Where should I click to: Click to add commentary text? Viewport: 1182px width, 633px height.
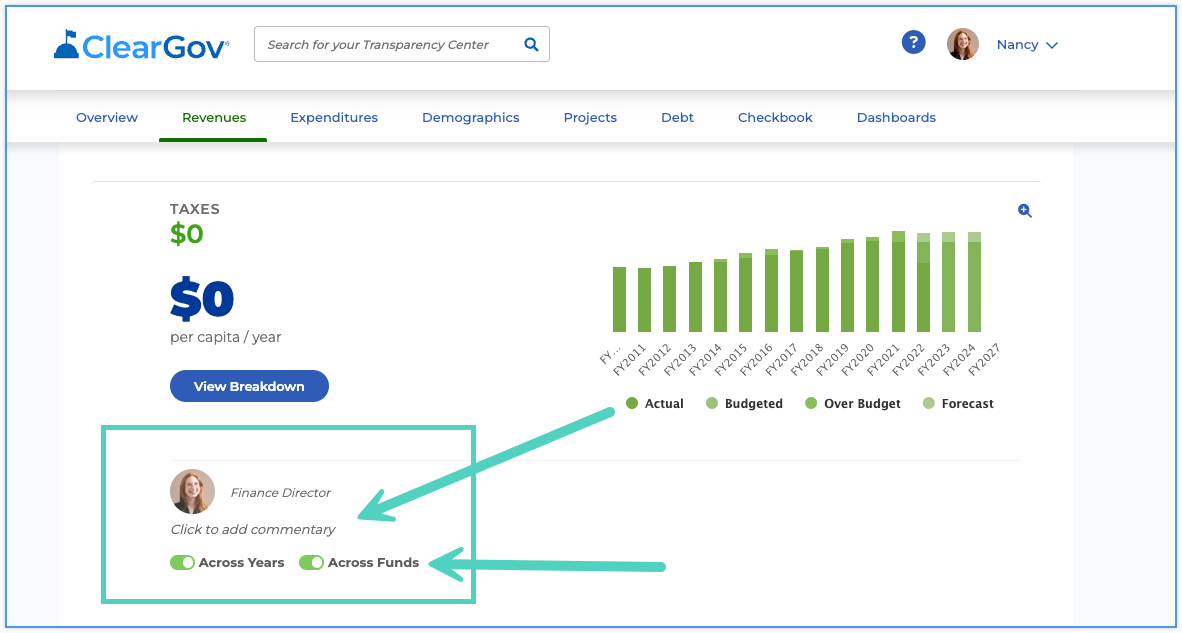click(253, 529)
